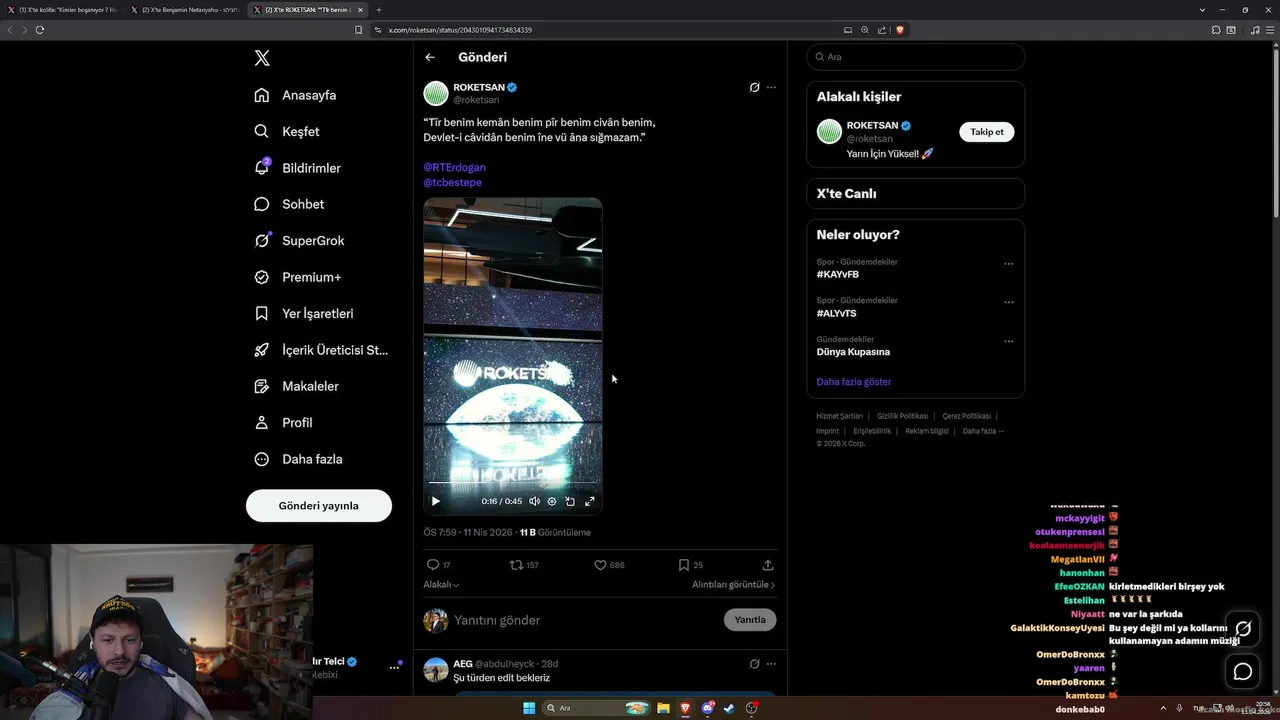Viewport: 1280px width, 720px height.
Task: Bookmark the post with 25 bookmarks
Action: coord(690,565)
